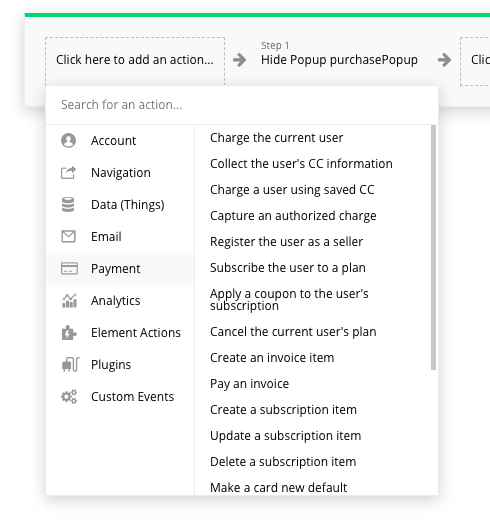This screenshot has width=490, height=526.
Task: Click the Custom Events gears icon
Action: coord(69,397)
